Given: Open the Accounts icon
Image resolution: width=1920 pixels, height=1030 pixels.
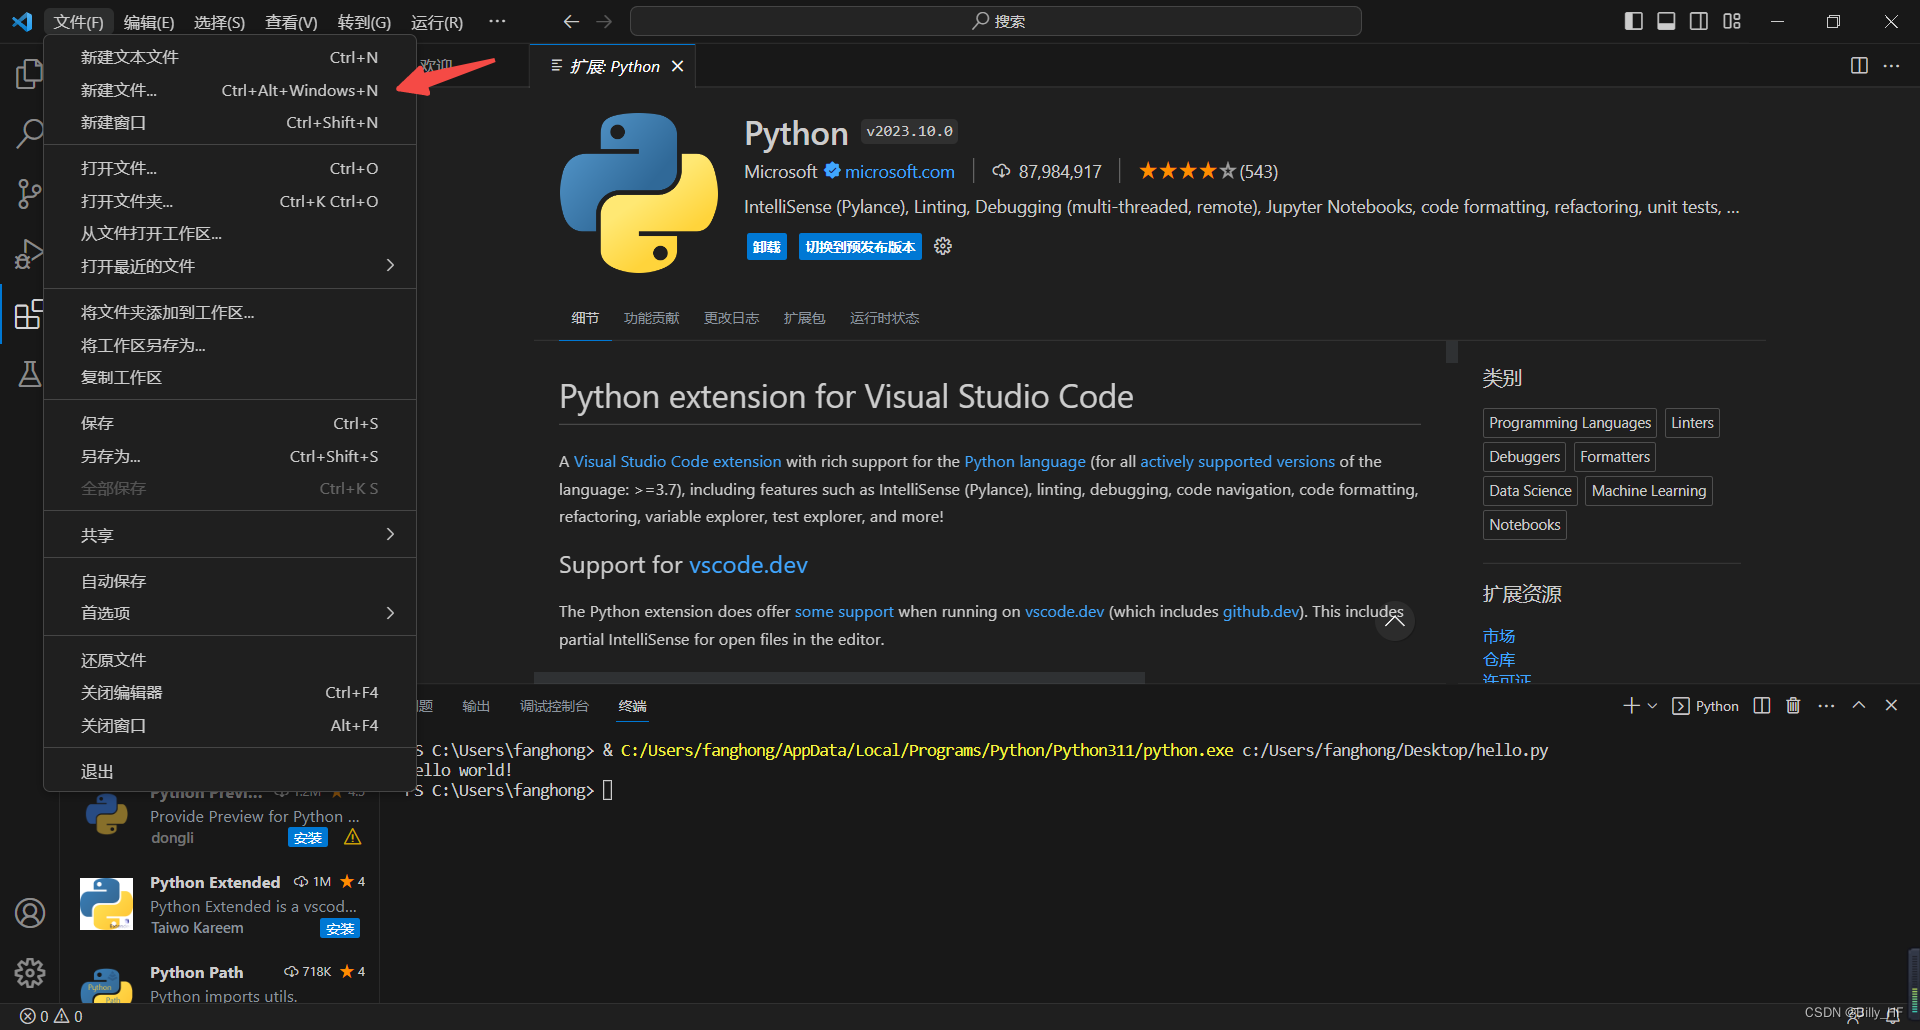Looking at the screenshot, I should tap(30, 913).
